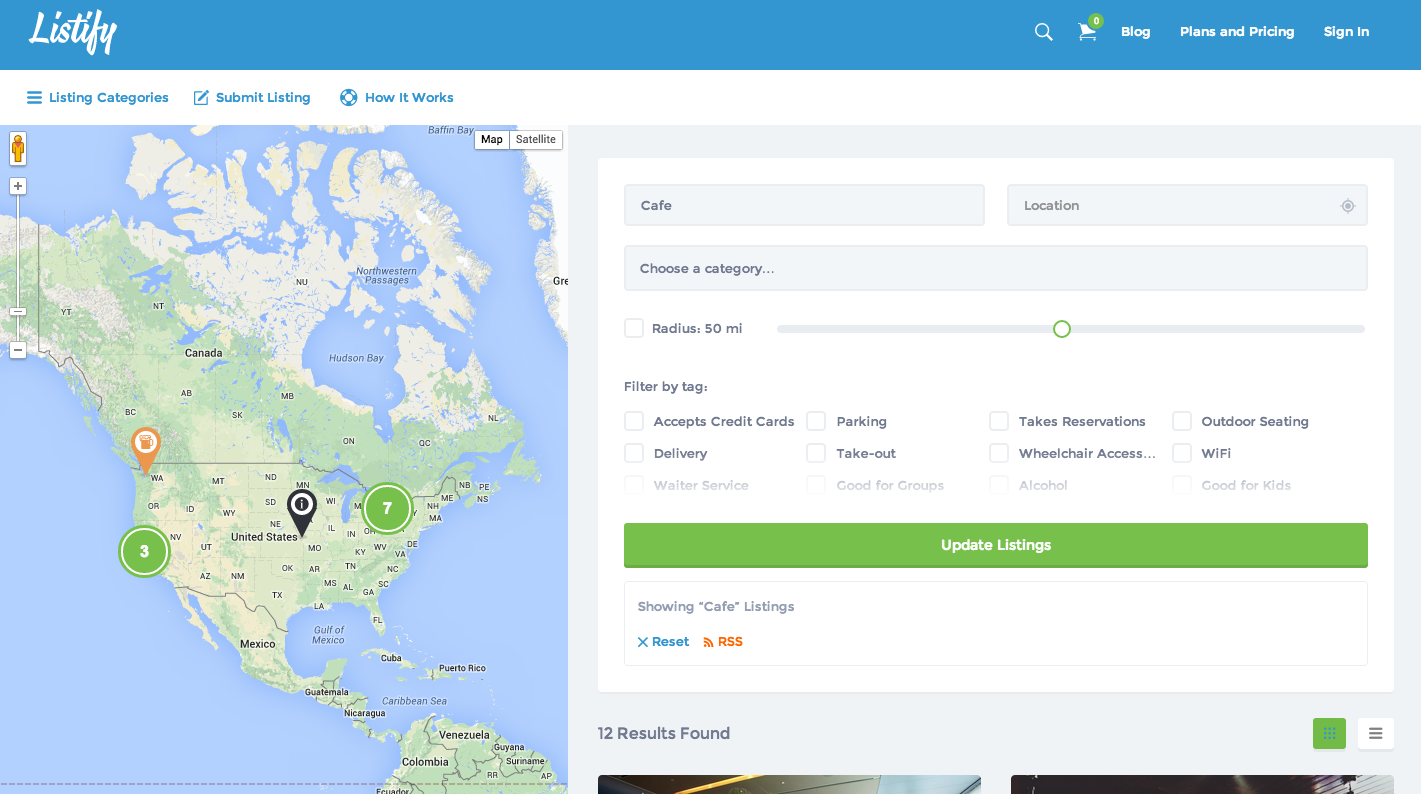
Task: Expand the Listing Categories menu
Action: [x=97, y=97]
